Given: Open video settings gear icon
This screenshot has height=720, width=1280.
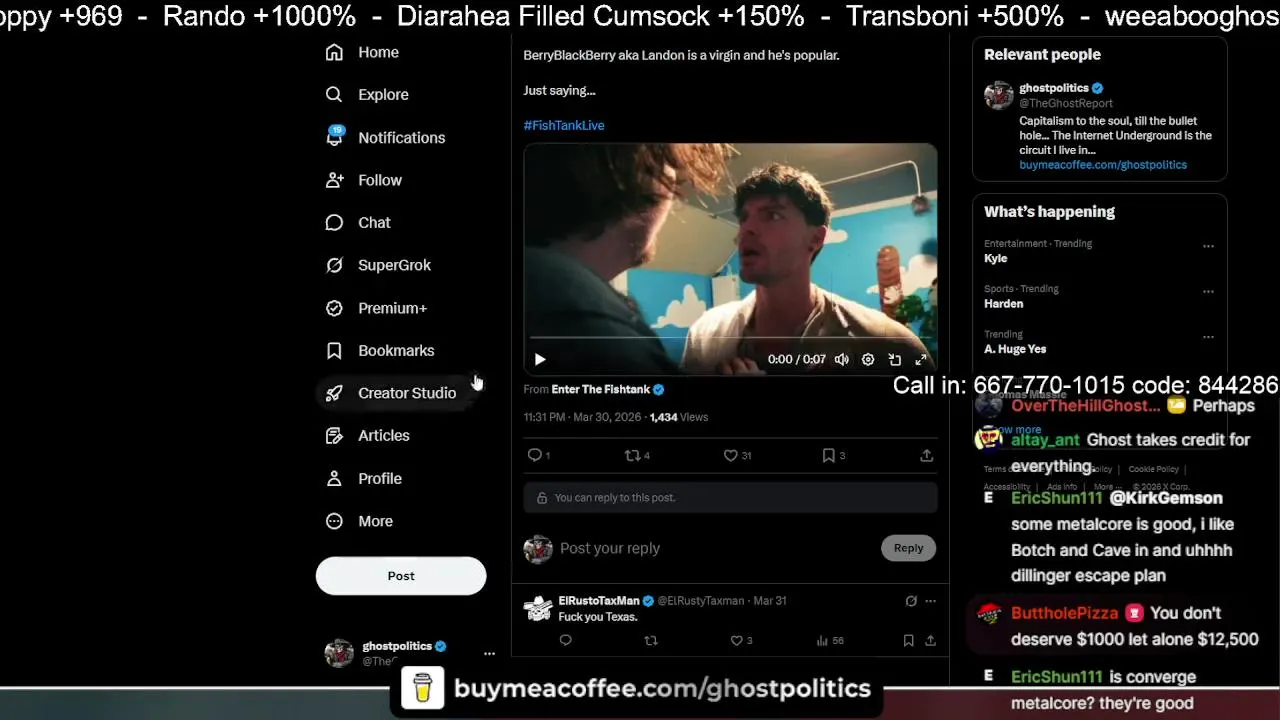Looking at the screenshot, I should pos(868,360).
